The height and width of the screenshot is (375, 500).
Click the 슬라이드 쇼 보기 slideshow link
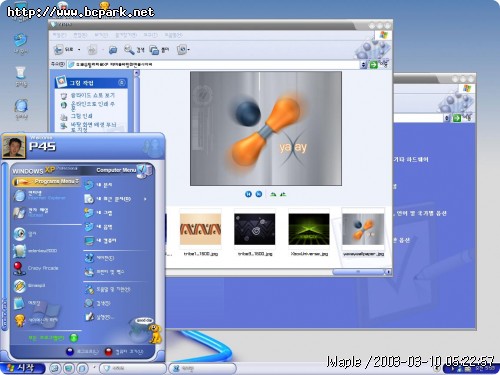pyautogui.click(x=92, y=95)
